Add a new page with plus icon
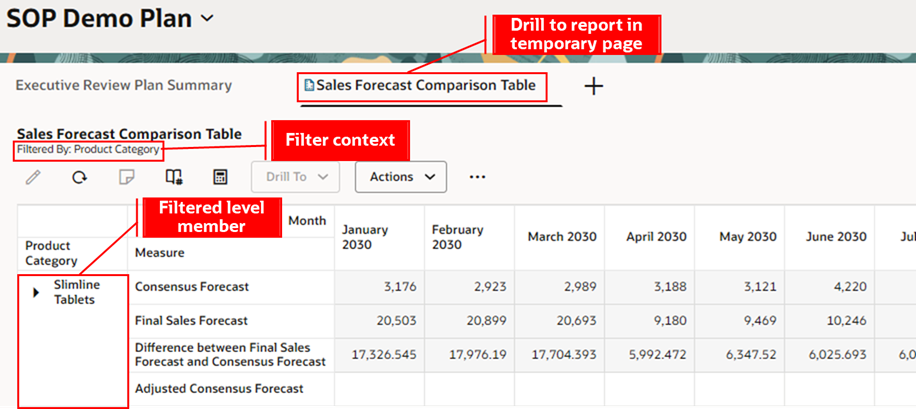Viewport: 916px width, 409px height. [594, 86]
